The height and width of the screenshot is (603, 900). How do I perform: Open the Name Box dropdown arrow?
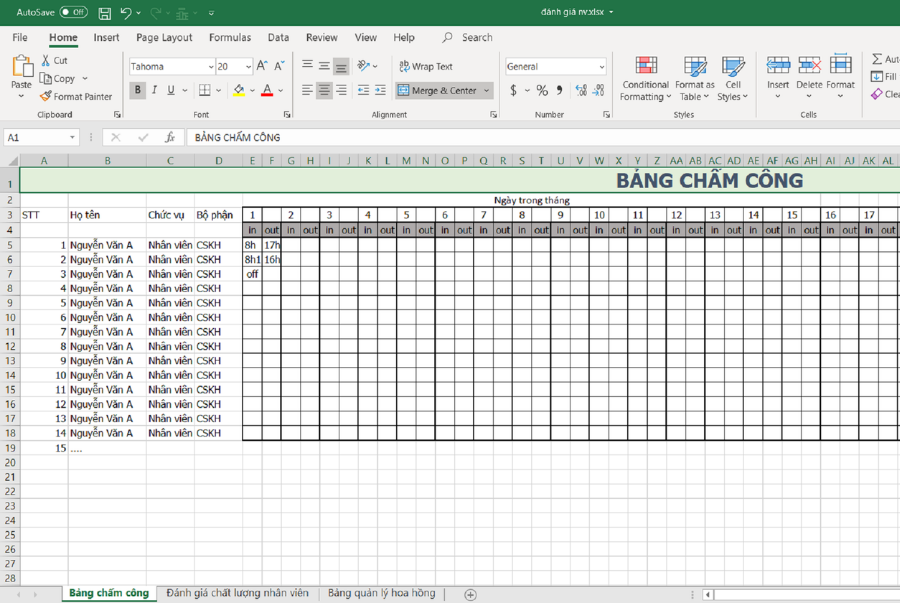[72, 137]
